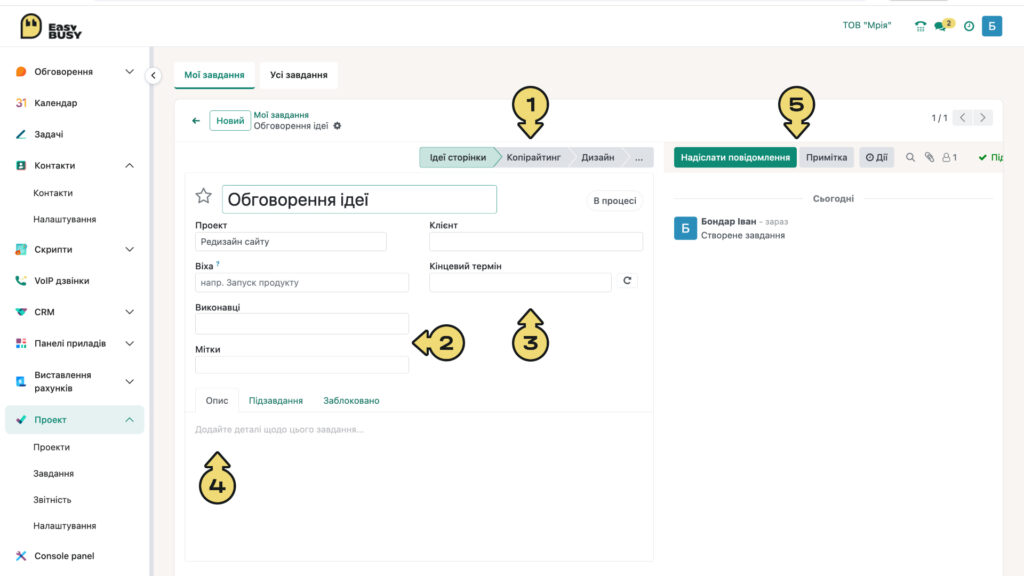Screen dimensions: 1024x576
Task: Click the CRM sidebar icon
Action: point(21,312)
